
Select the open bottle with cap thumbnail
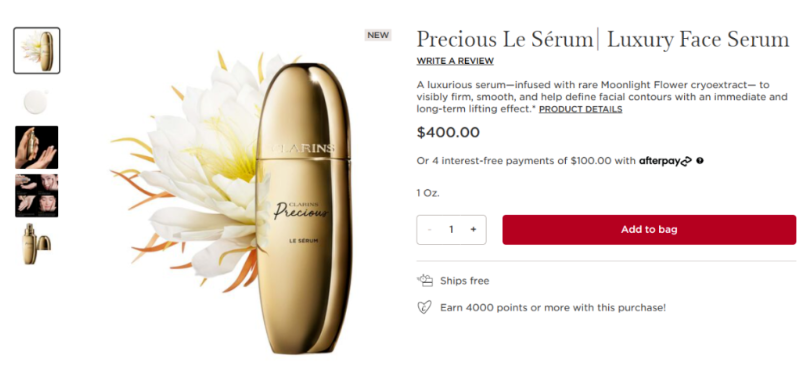[36, 244]
